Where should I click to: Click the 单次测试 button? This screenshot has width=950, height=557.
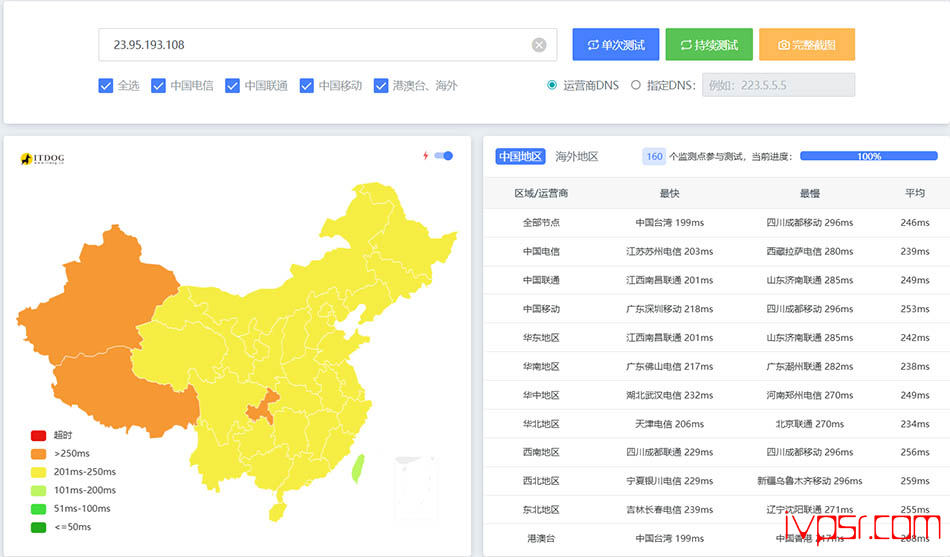(616, 45)
